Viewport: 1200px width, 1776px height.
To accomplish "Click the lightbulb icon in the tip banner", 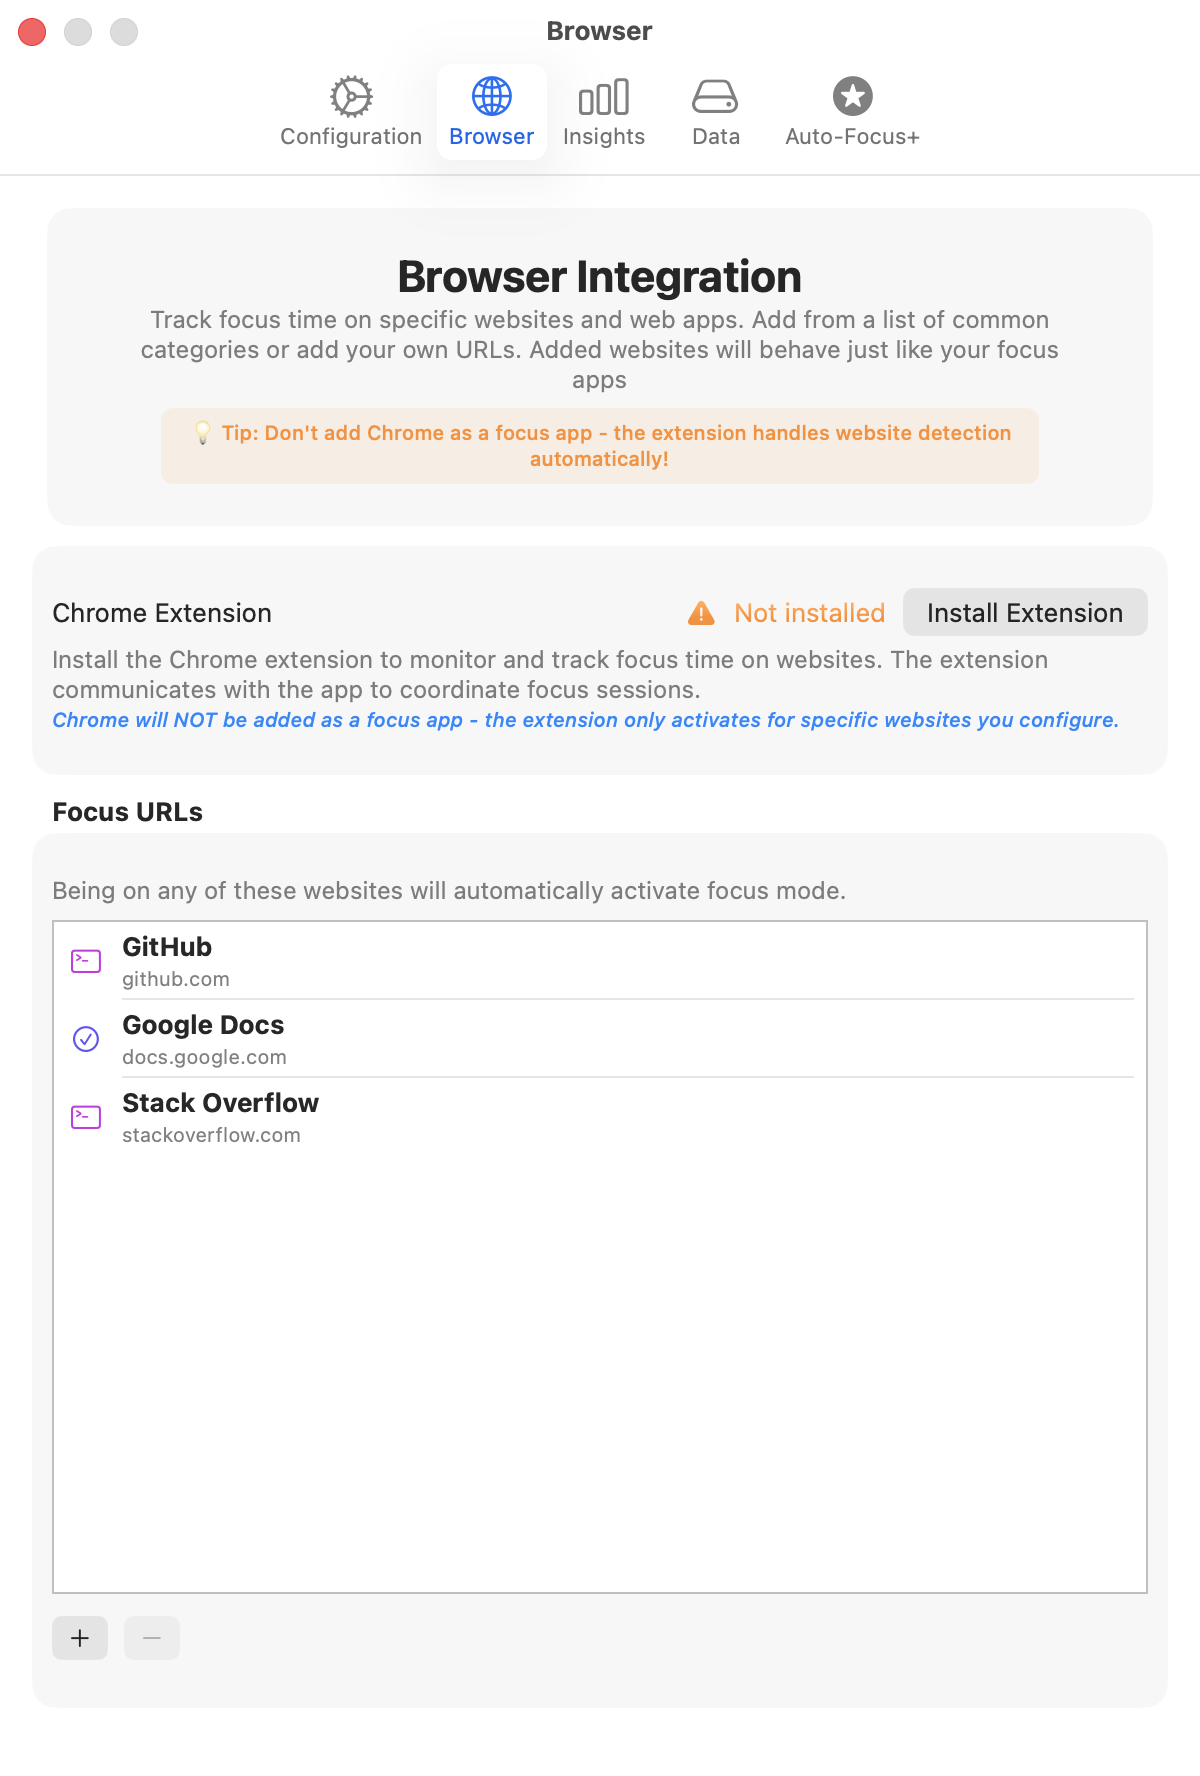I will [x=200, y=433].
